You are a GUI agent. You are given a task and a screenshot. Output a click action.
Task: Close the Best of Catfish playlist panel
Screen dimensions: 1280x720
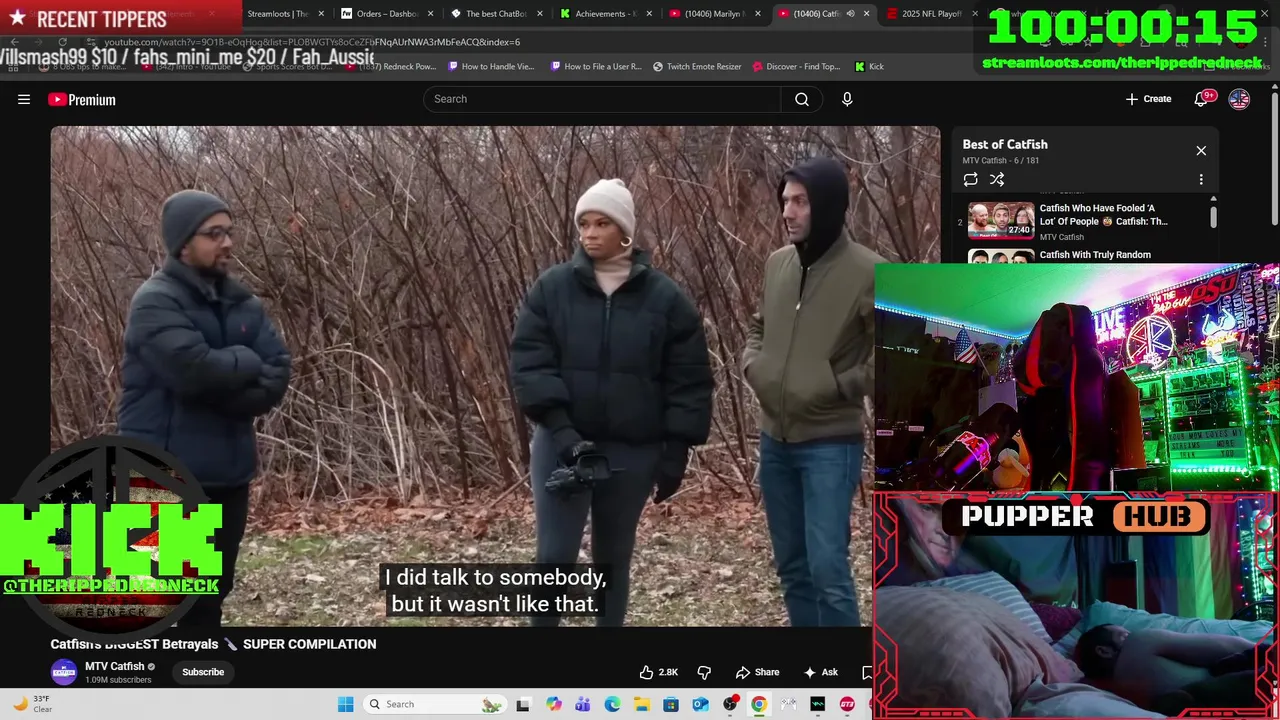pyautogui.click(x=1201, y=151)
